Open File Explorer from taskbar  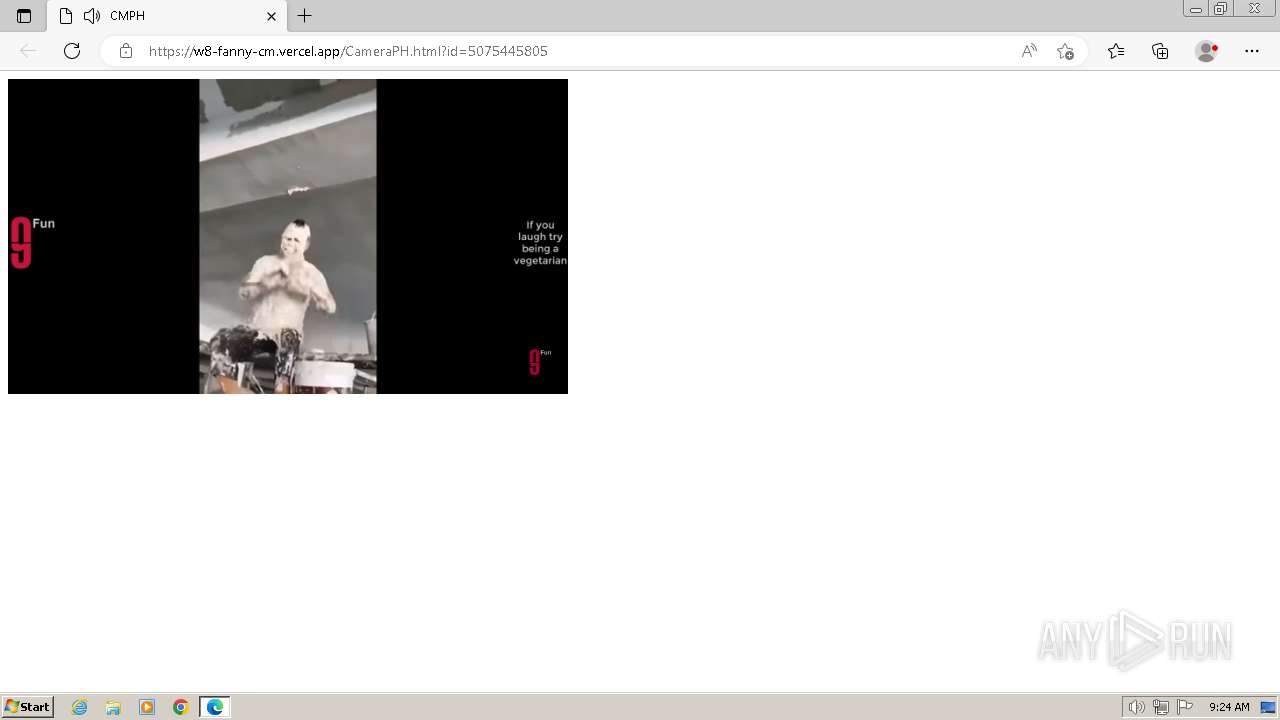113,707
